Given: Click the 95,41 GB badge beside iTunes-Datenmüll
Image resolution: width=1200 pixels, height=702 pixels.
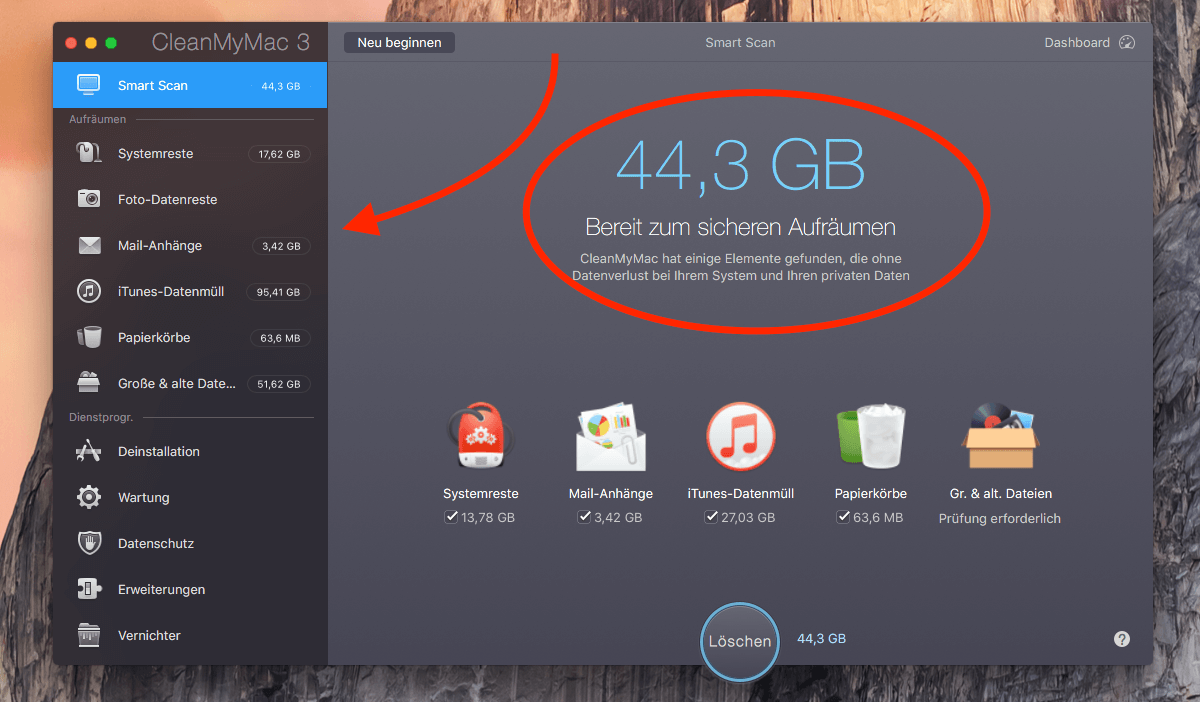Looking at the screenshot, I should click(280, 292).
